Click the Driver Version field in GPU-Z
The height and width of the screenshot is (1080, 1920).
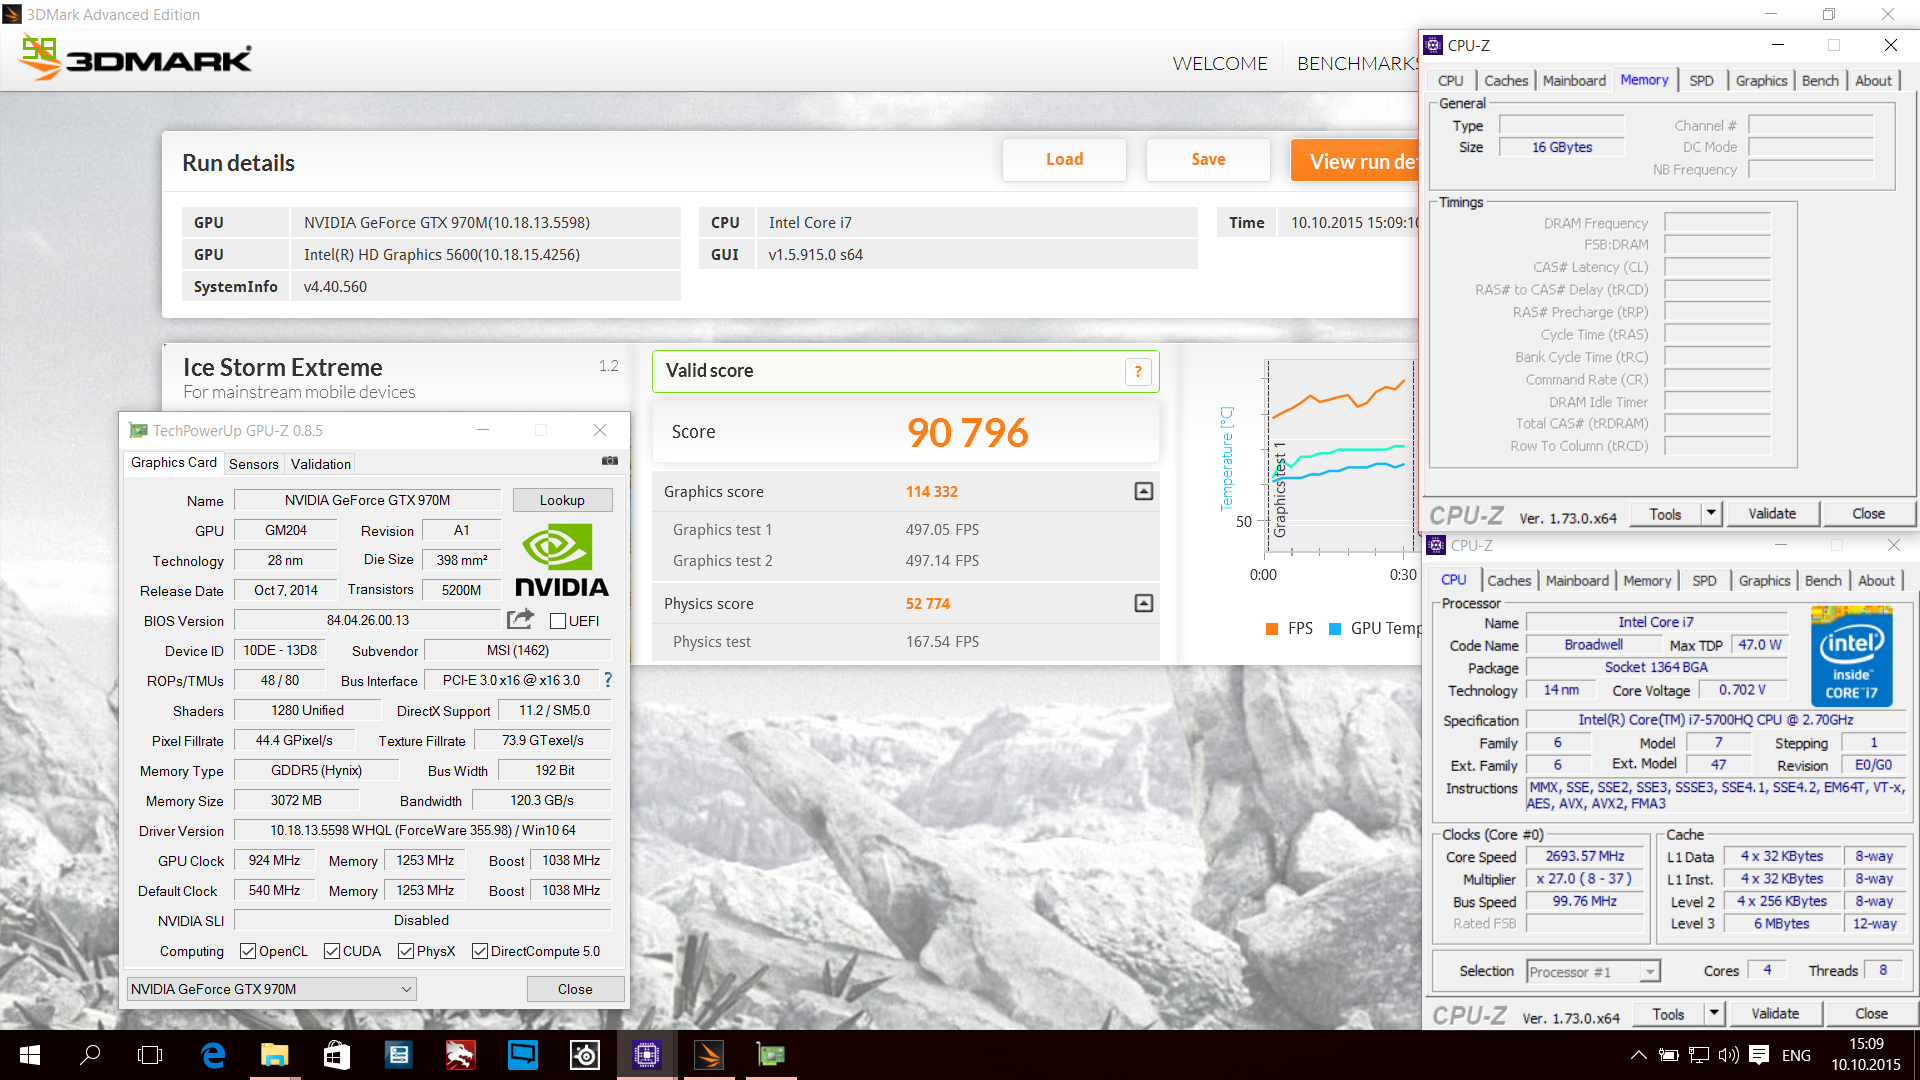tap(422, 830)
